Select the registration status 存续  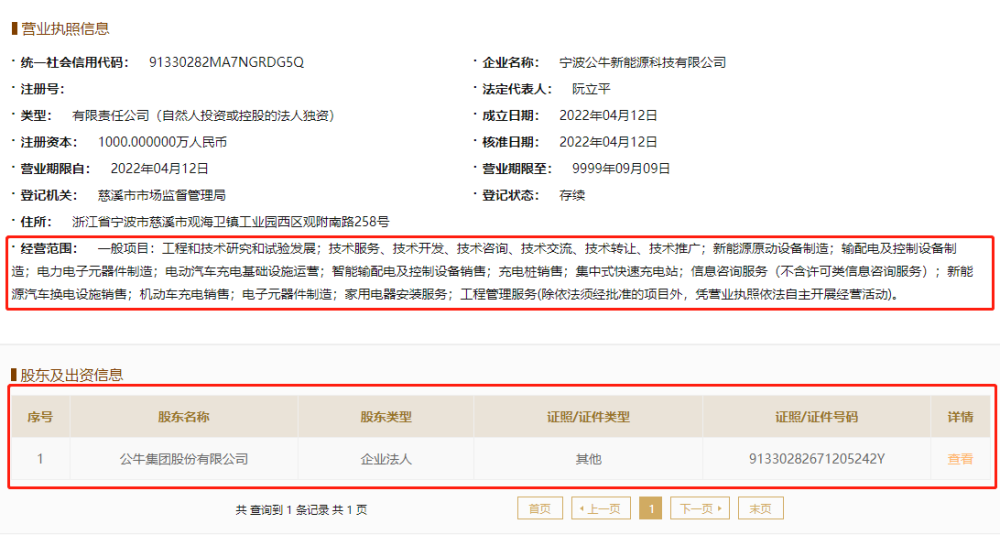click(x=572, y=195)
